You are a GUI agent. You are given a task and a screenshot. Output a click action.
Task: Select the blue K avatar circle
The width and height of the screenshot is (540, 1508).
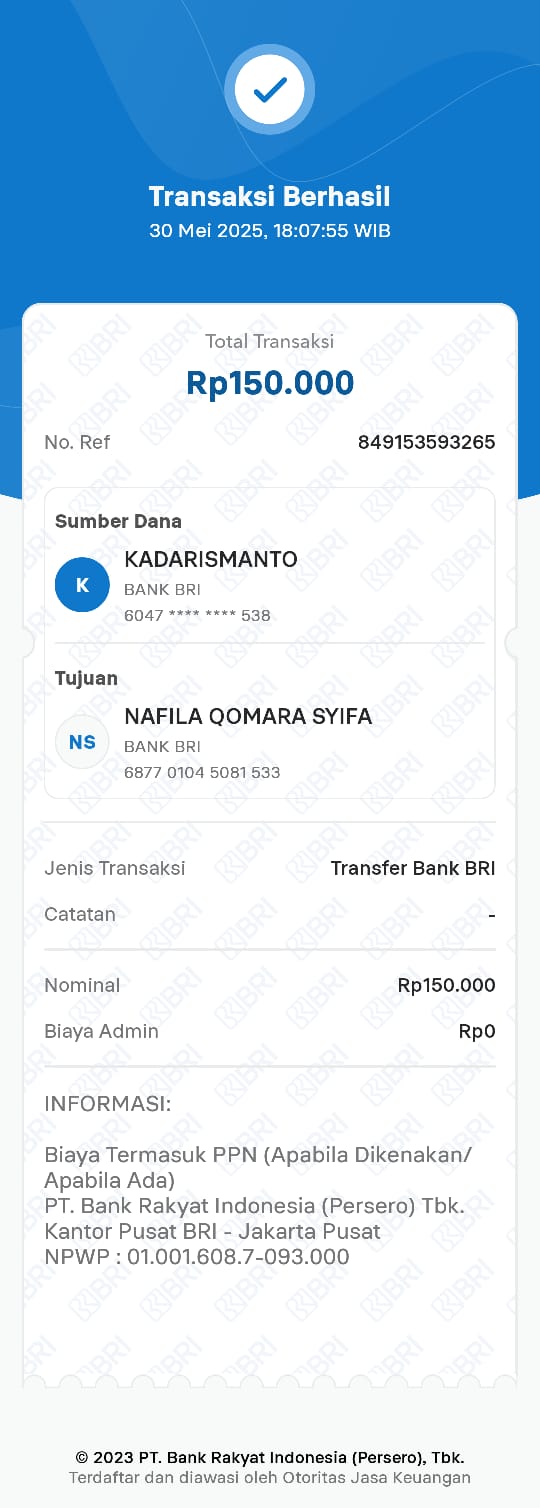82,585
